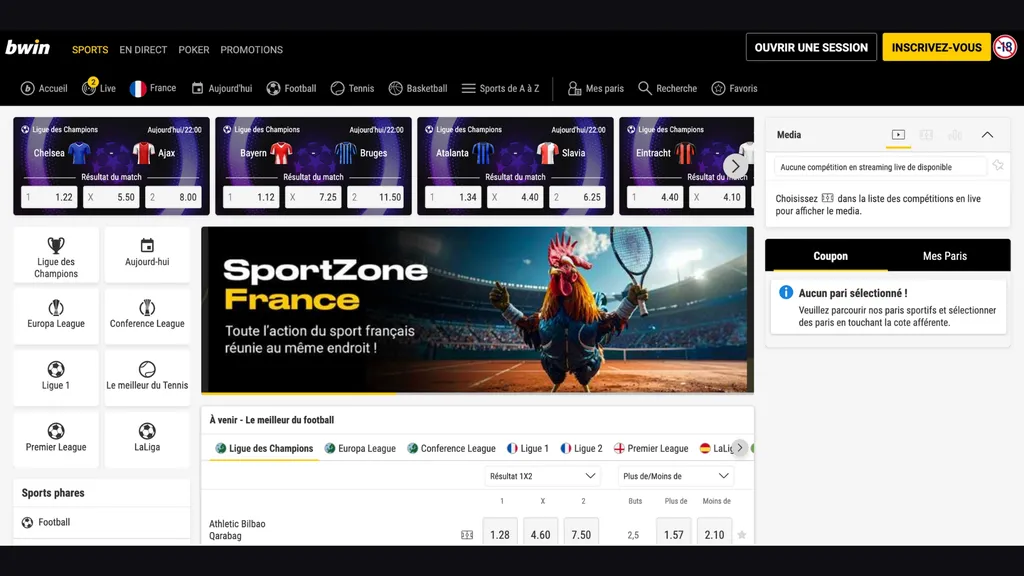
Task: Select the Football icon in the navigation bar
Action: [271, 88]
